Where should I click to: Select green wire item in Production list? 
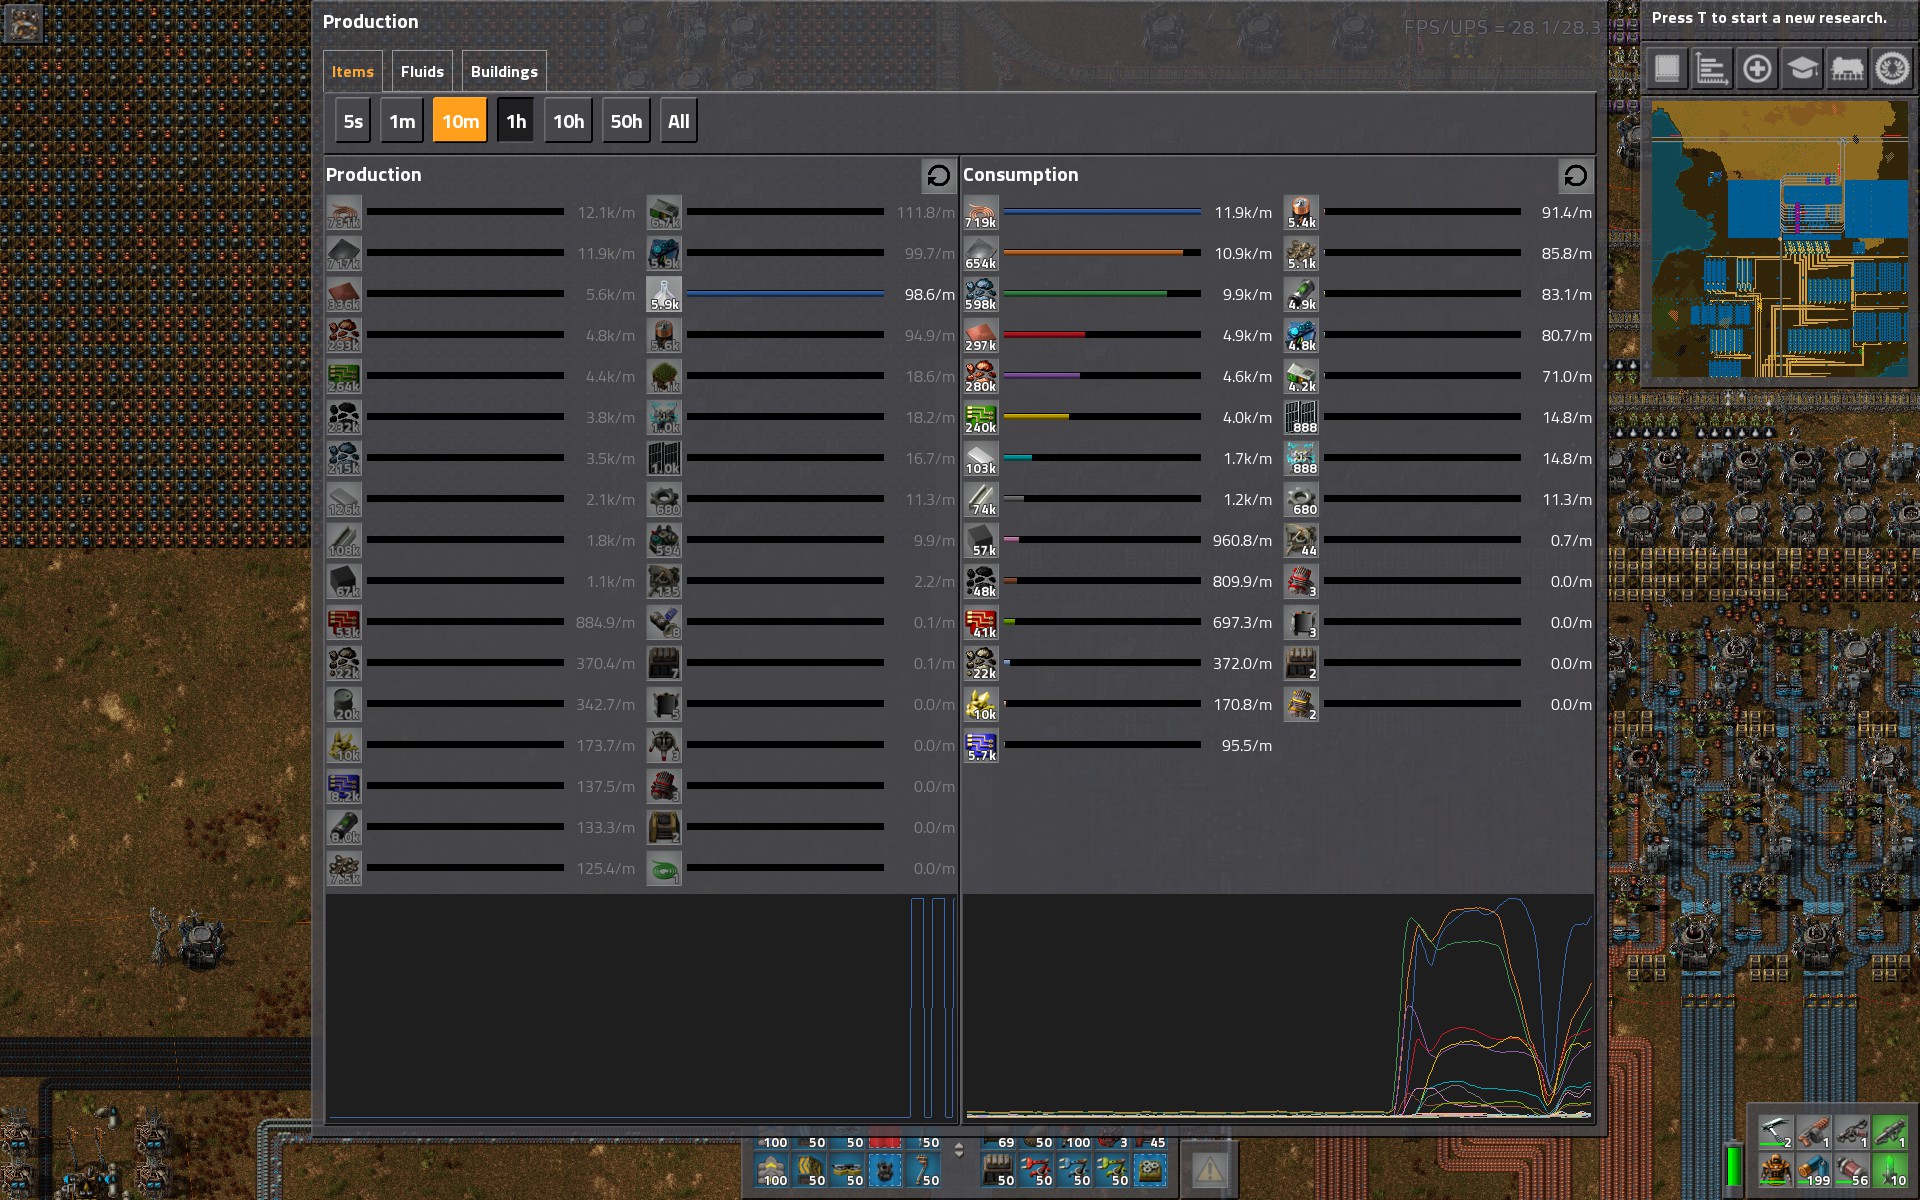[664, 869]
